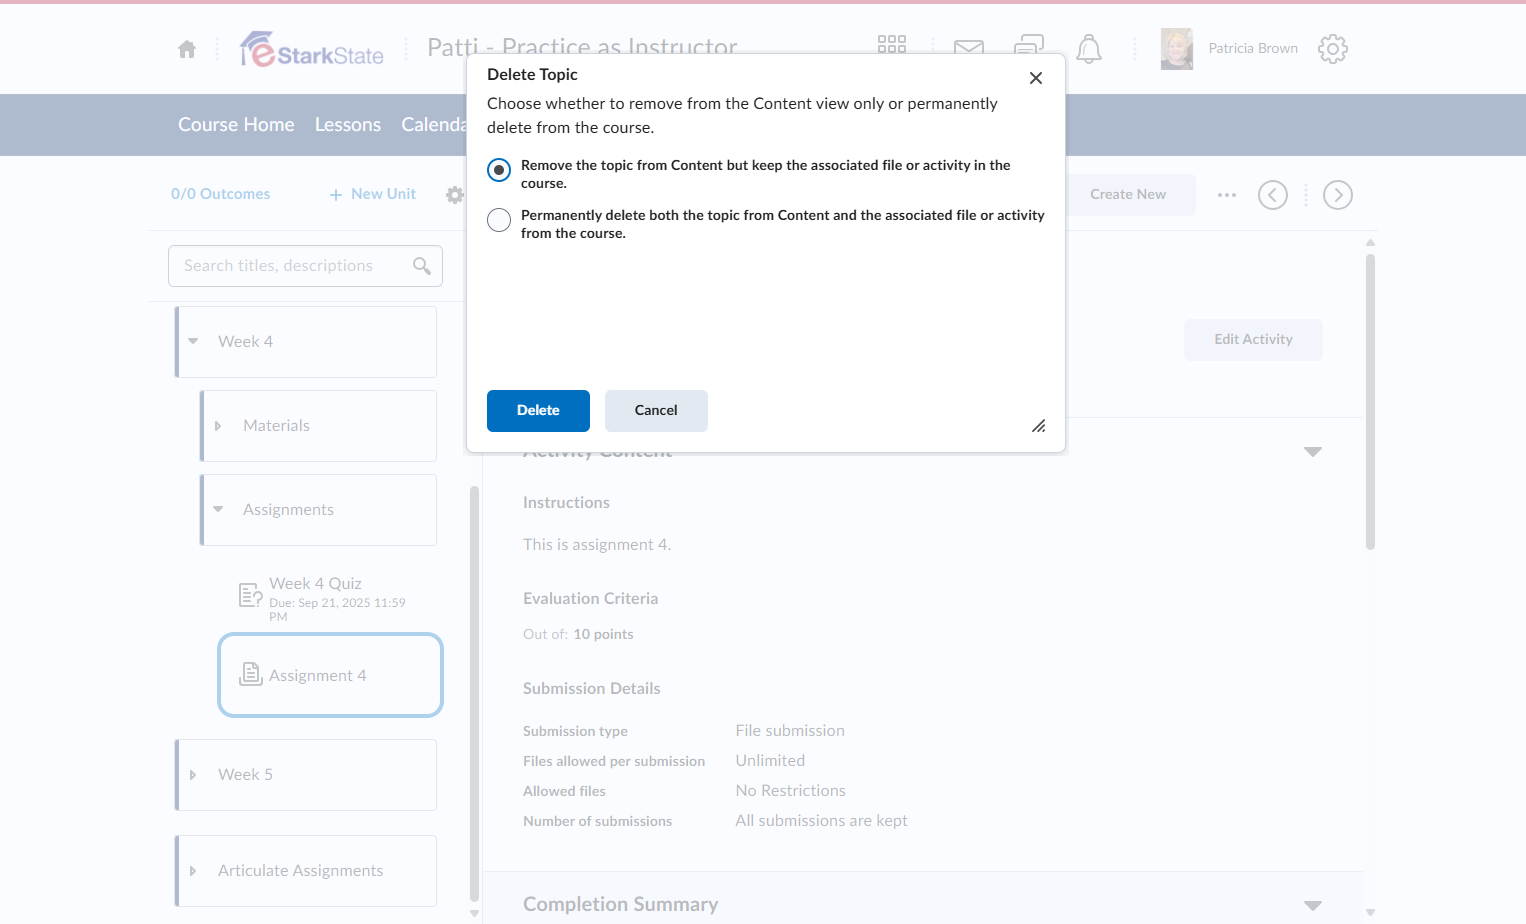The height and width of the screenshot is (924, 1526).
Task: Click the table of contents scrollbar
Action: (474, 694)
